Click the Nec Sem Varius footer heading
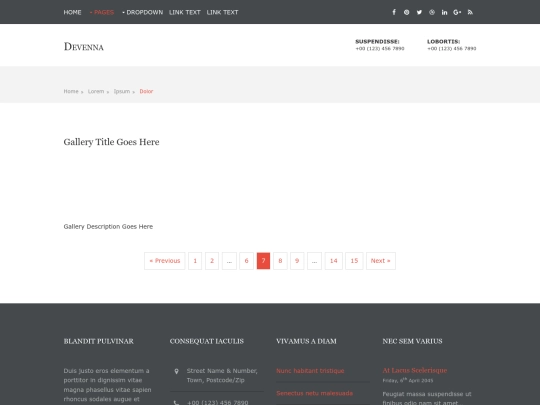The image size is (540, 405). [412, 341]
